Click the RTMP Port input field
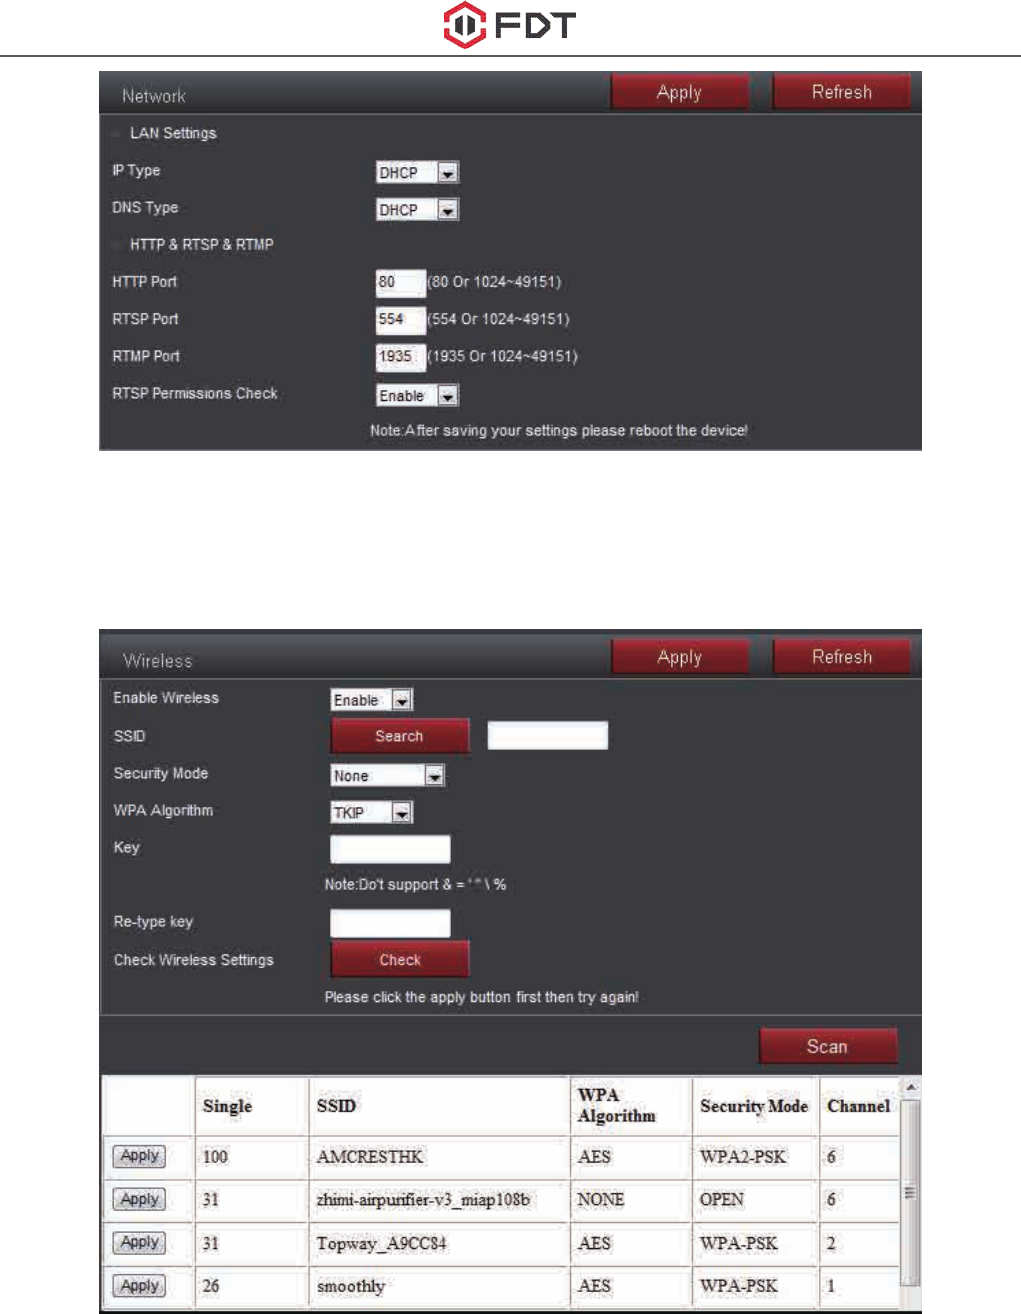Screen dimensions: 1021x1314 click(400, 356)
